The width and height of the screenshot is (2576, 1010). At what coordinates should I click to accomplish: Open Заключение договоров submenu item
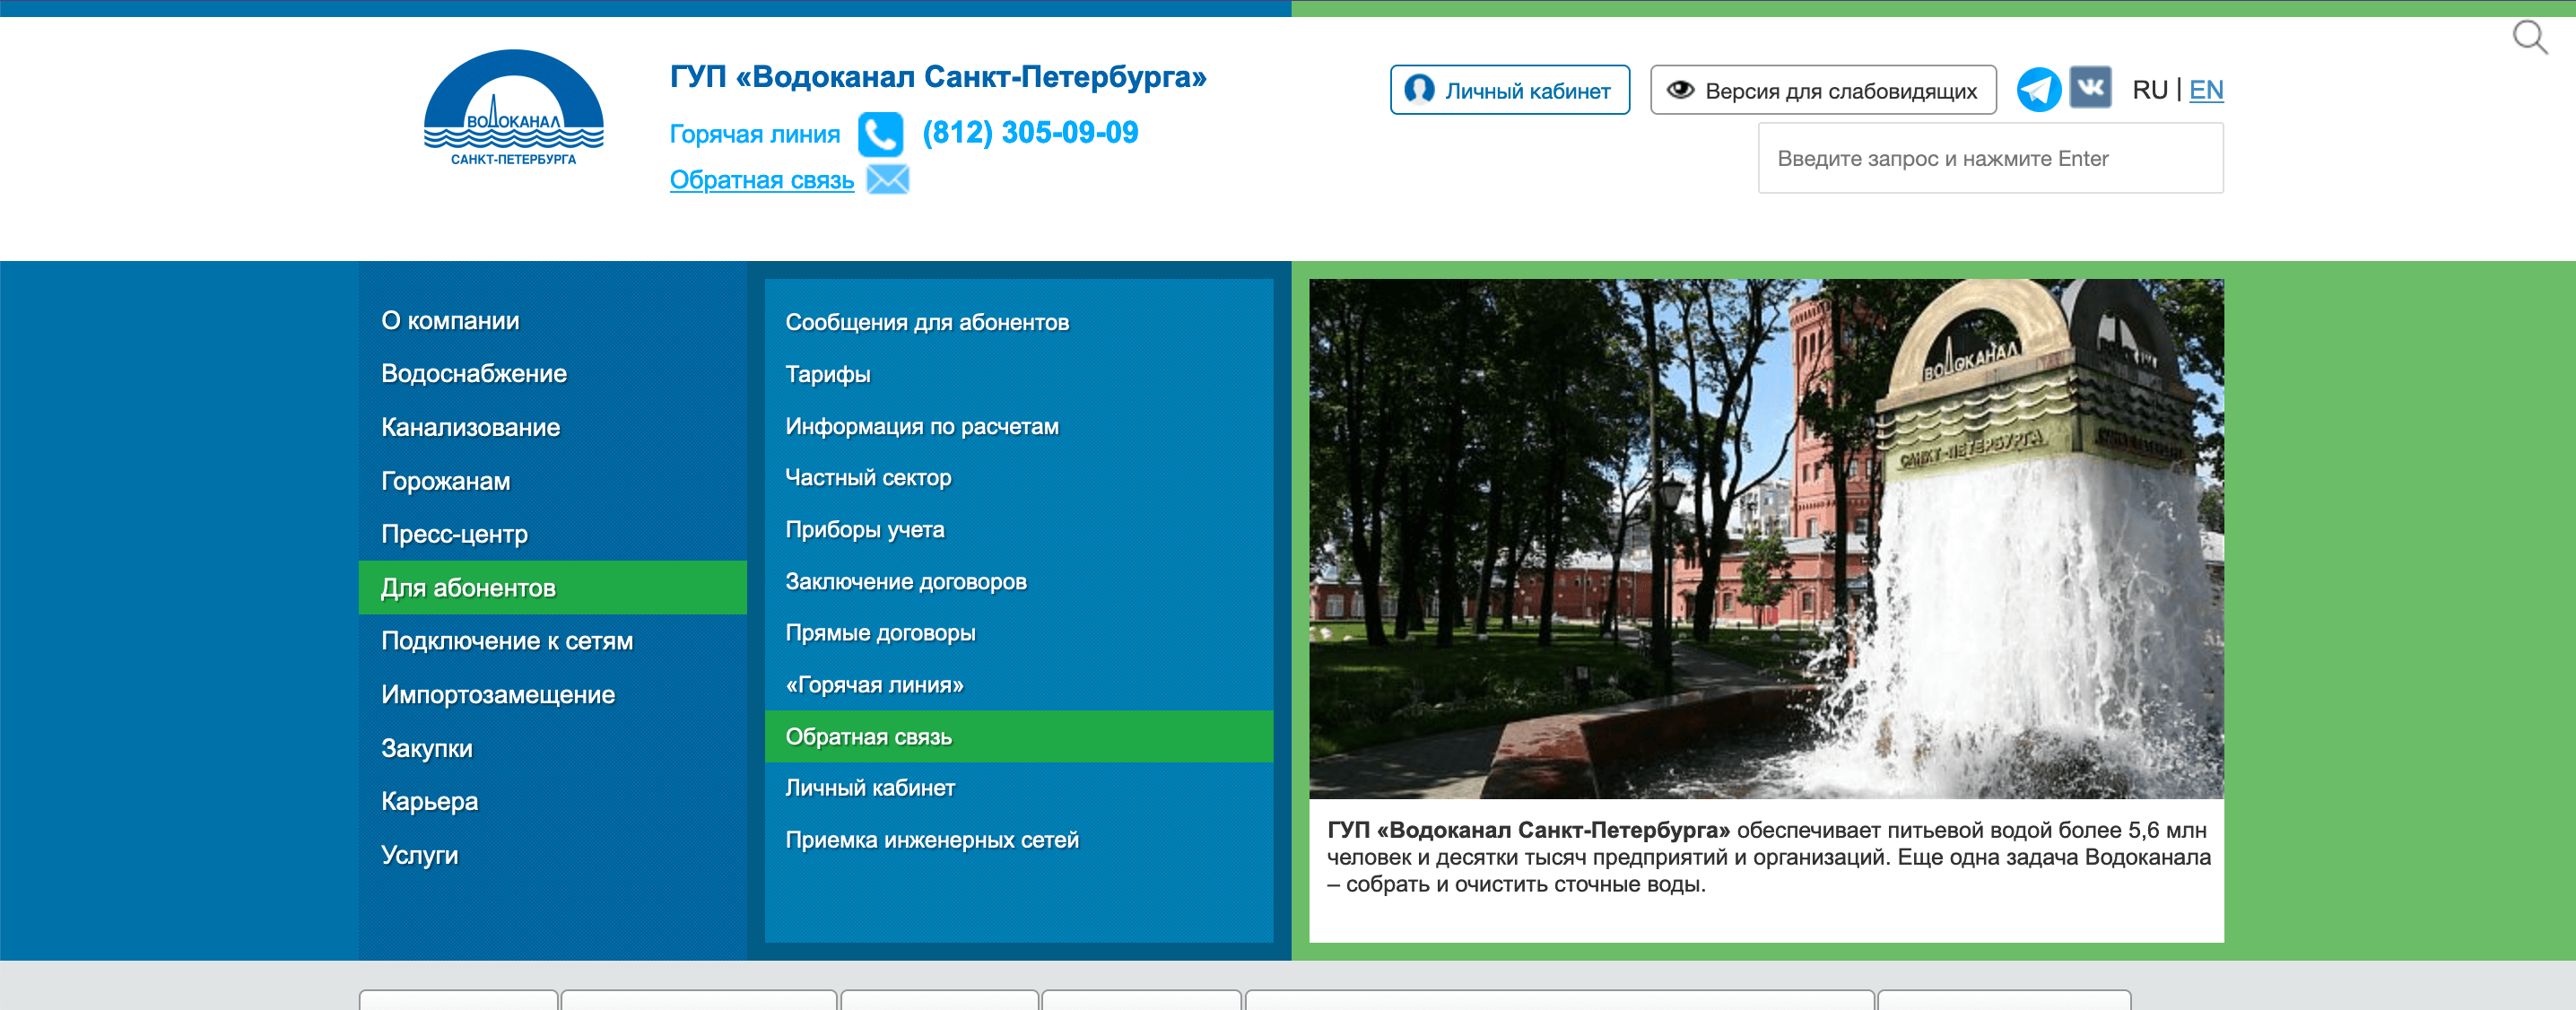coord(905,581)
